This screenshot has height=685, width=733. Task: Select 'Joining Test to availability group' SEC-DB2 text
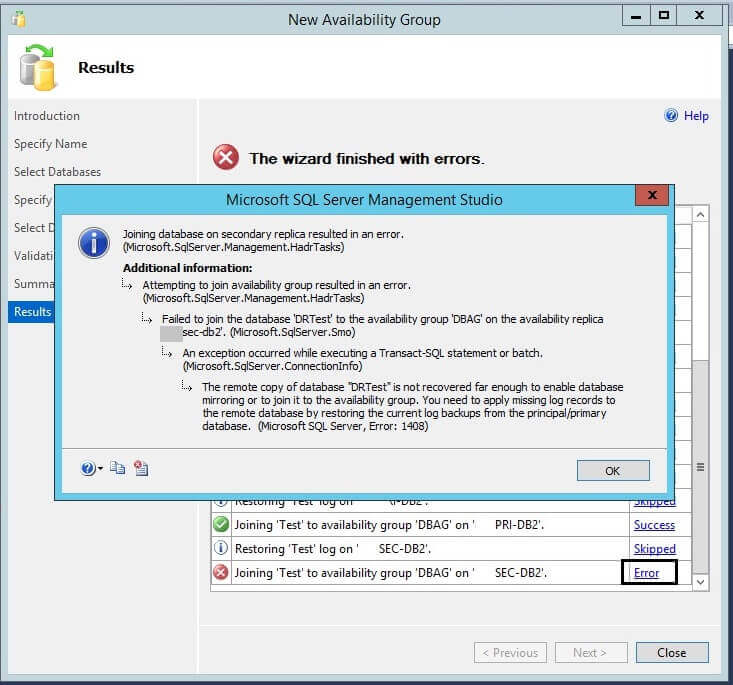click(x=391, y=573)
